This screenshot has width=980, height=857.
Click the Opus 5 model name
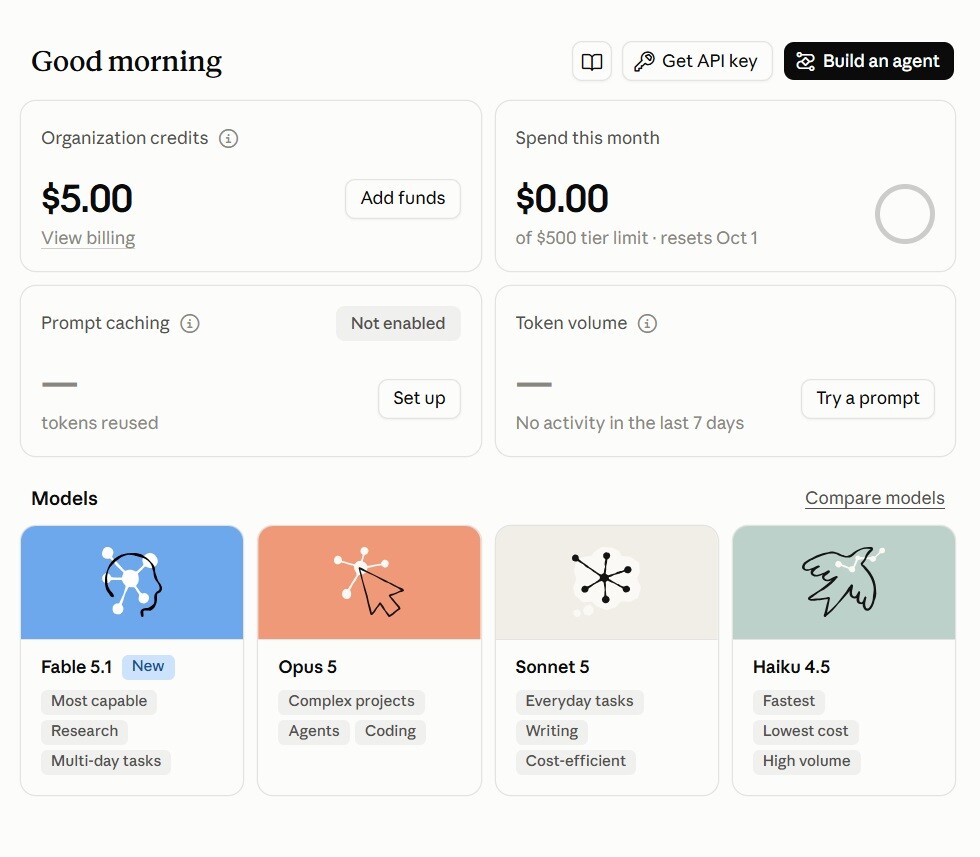(x=308, y=667)
